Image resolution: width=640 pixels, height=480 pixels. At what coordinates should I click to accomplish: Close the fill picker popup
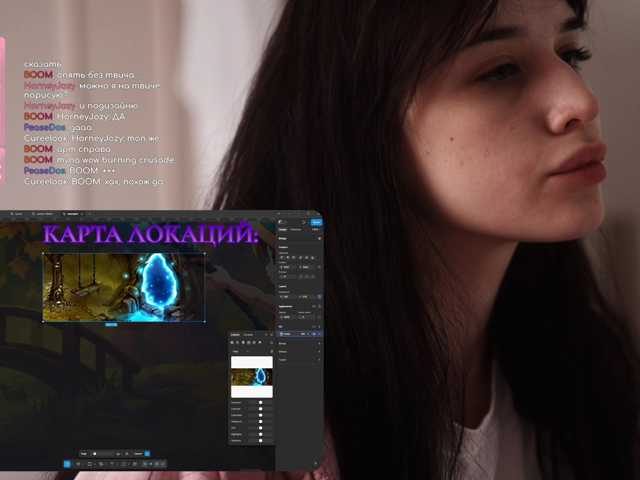click(271, 335)
